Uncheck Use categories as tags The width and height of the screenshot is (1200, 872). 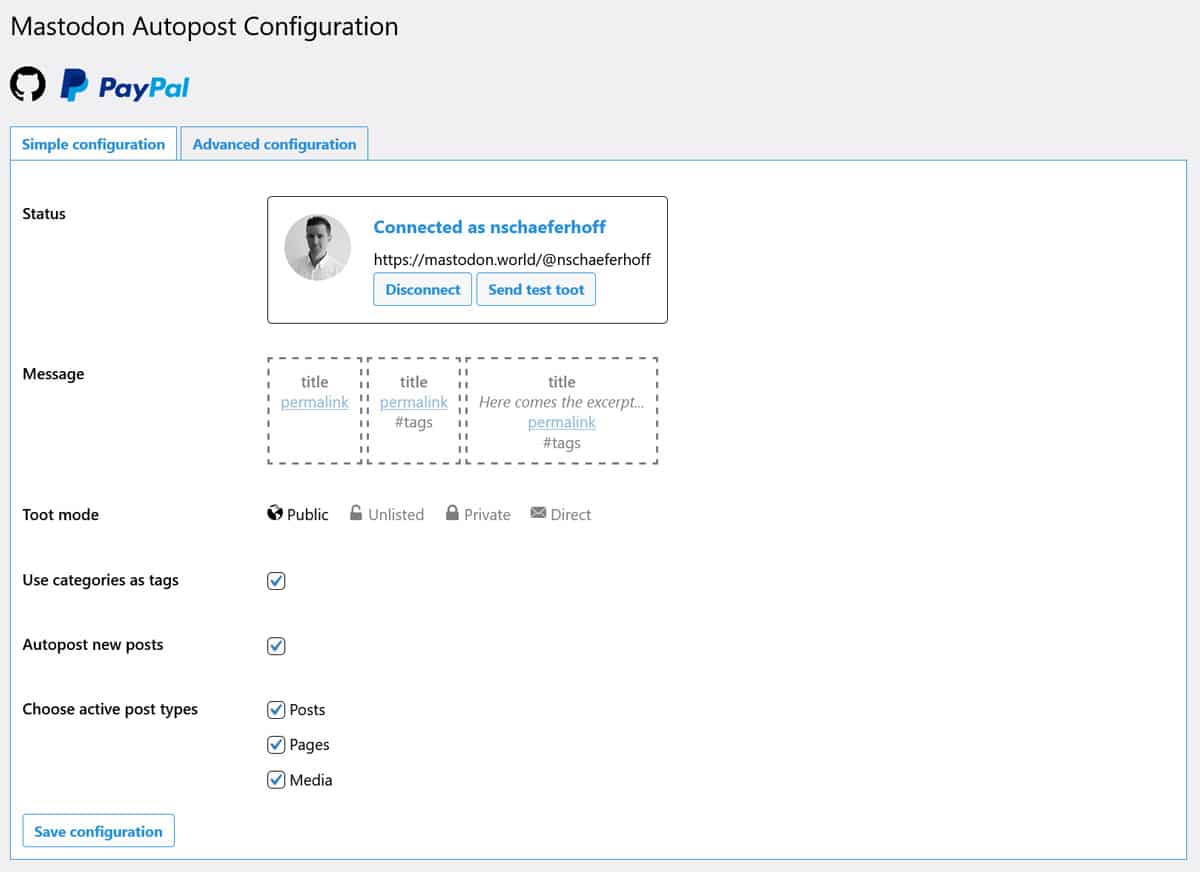coord(277,581)
